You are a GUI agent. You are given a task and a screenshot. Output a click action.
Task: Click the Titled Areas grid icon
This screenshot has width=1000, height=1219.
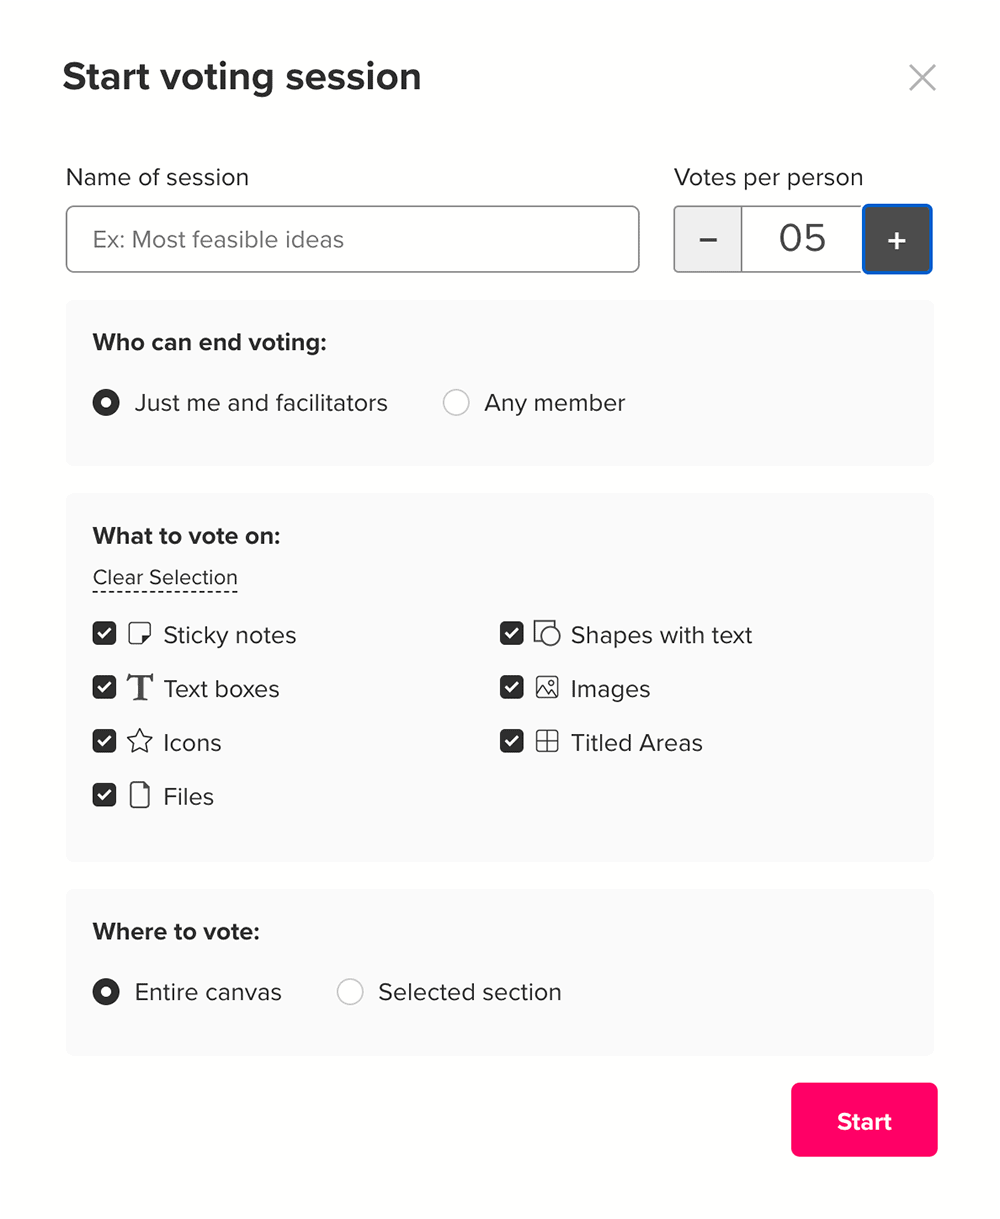click(x=546, y=742)
